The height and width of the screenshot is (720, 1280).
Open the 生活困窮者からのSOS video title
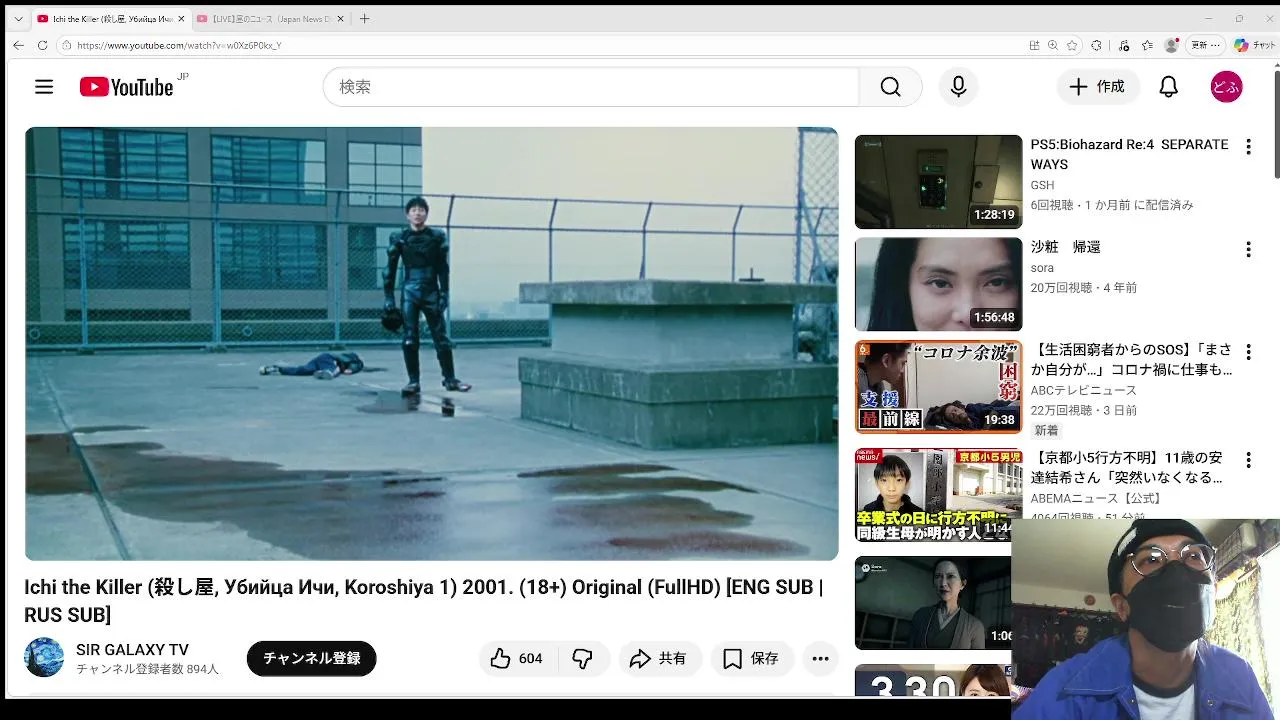click(x=1132, y=360)
